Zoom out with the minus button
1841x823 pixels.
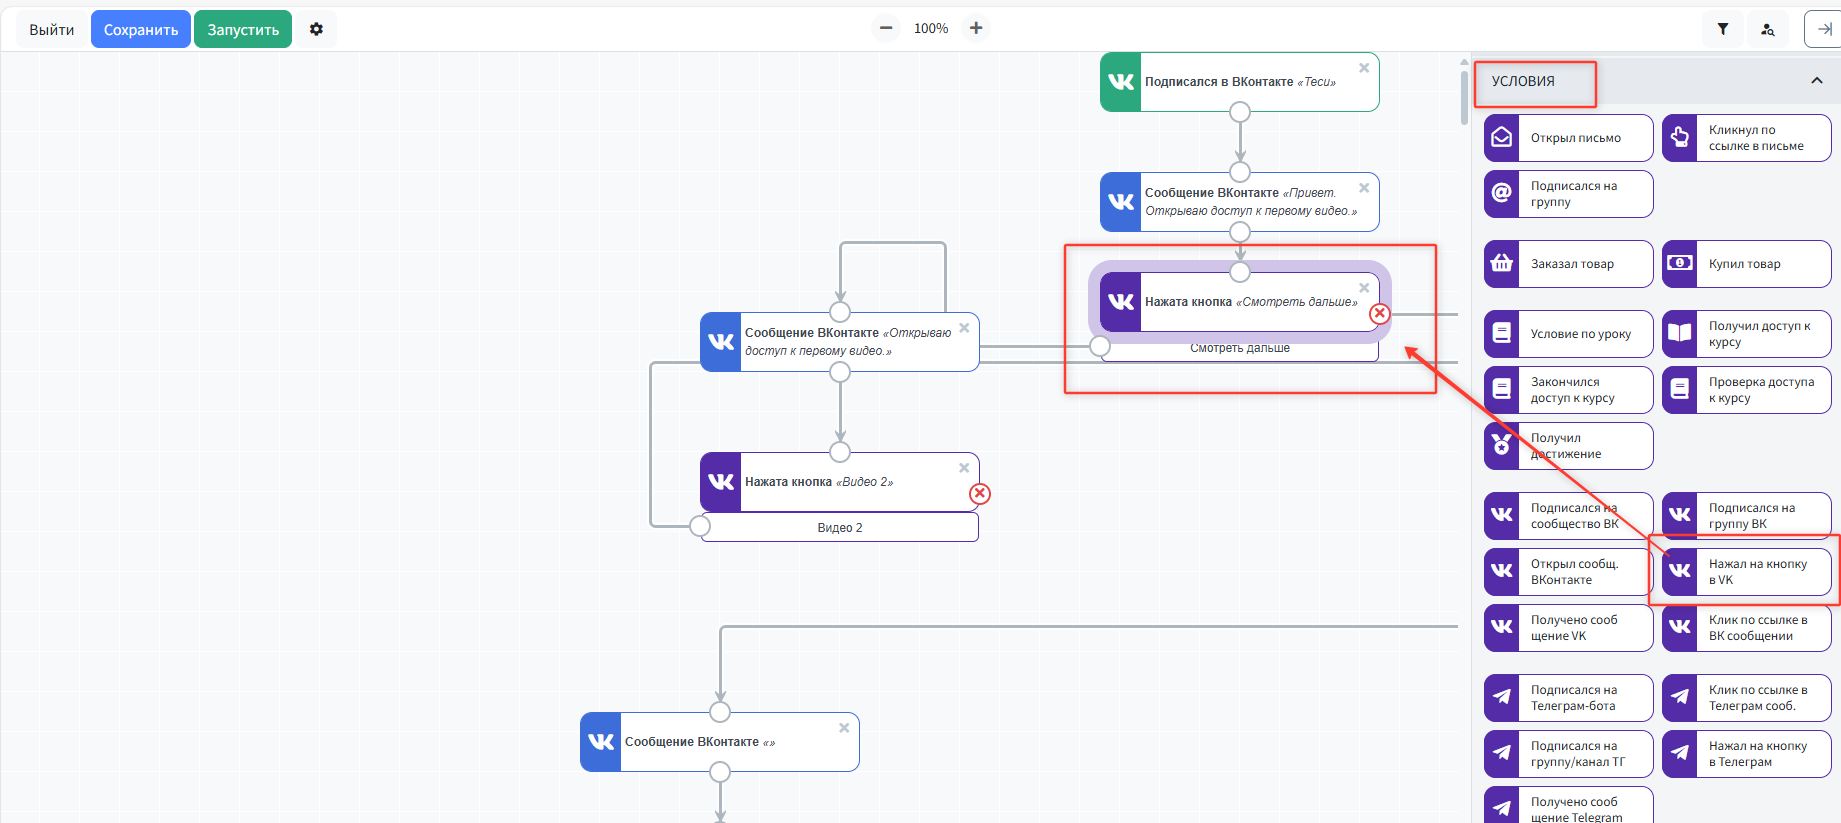(885, 29)
